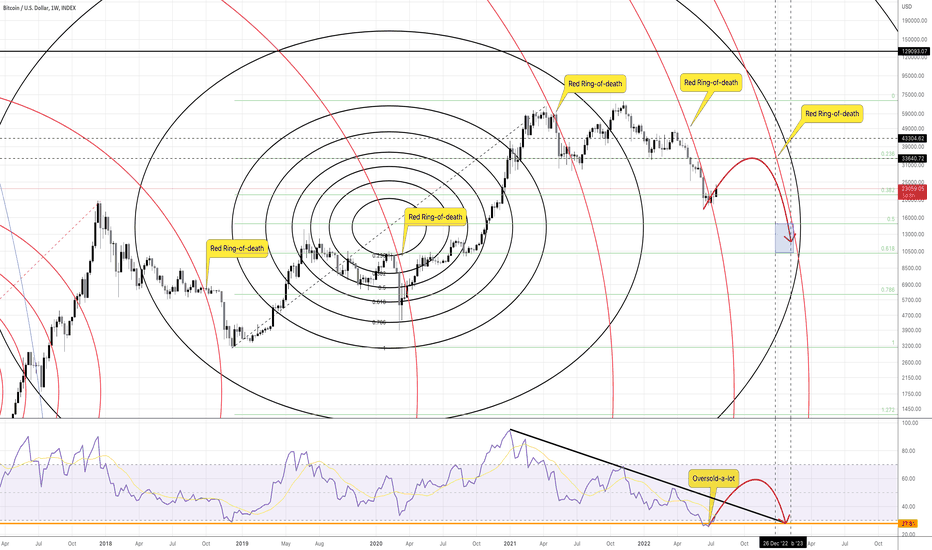932x550 pixels.
Task: Click the 2150.00 price scale label
Action: tap(914, 378)
